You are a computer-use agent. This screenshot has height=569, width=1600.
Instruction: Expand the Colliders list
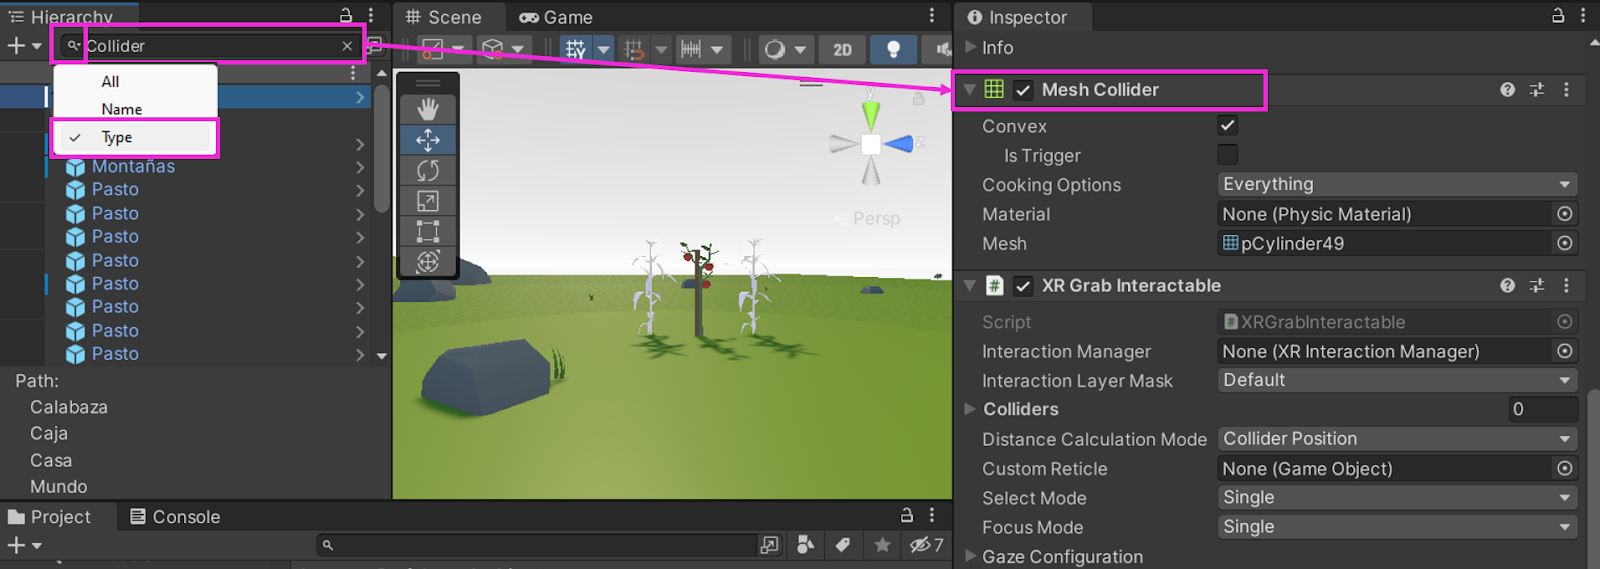tap(969, 409)
